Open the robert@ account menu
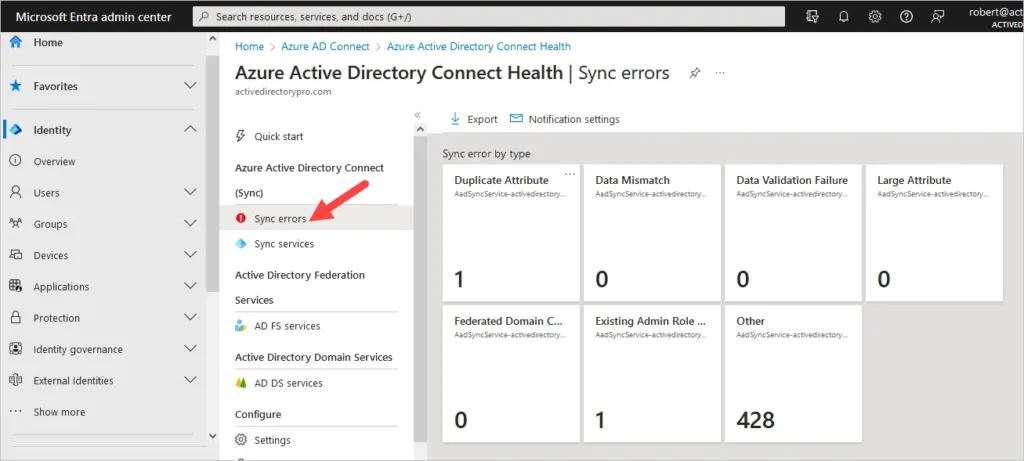Image resolution: width=1024 pixels, height=461 pixels. point(996,17)
